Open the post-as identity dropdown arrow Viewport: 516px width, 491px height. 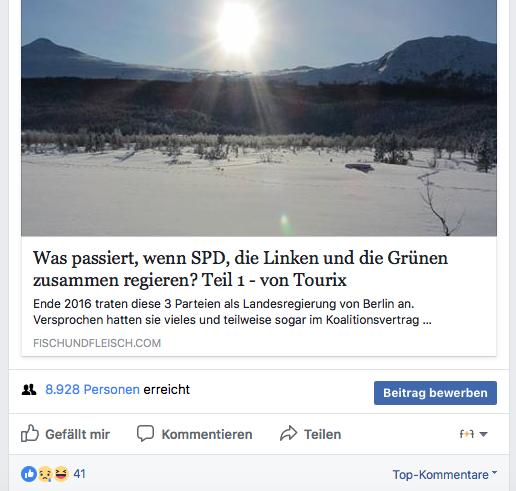(x=483, y=434)
